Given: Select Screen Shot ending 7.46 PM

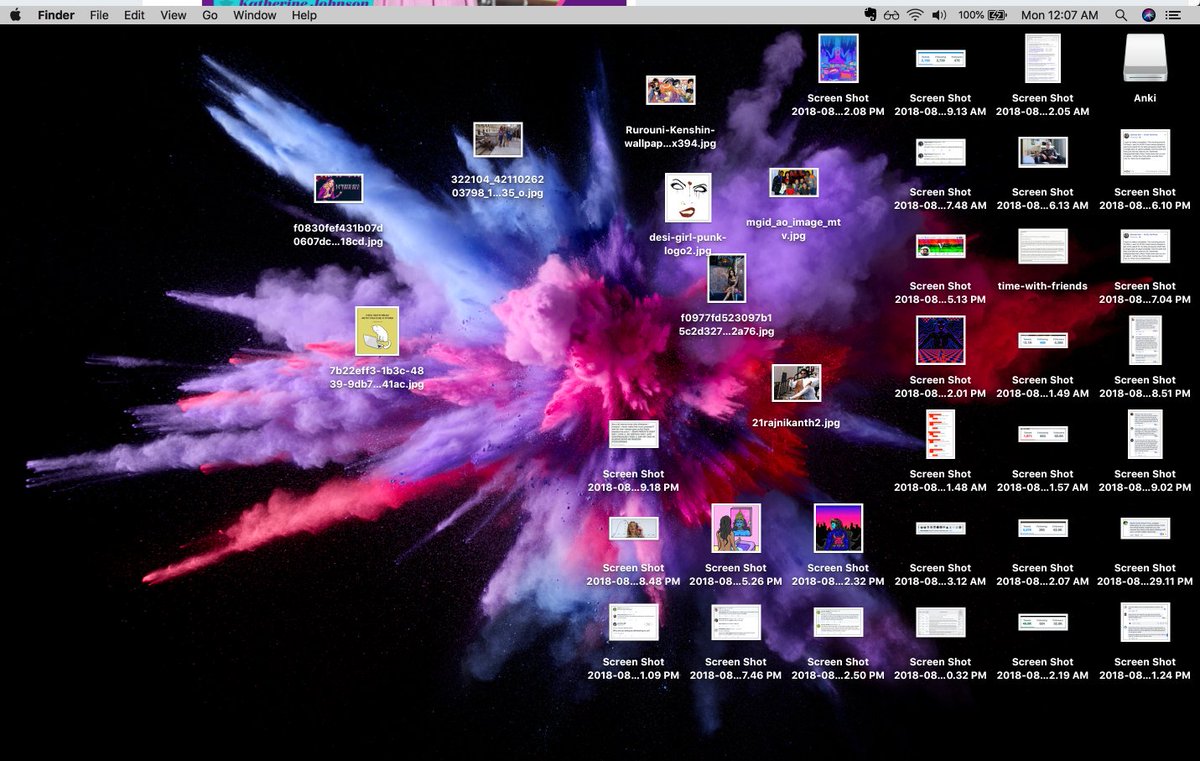Looking at the screenshot, I should pyautogui.click(x=736, y=622).
